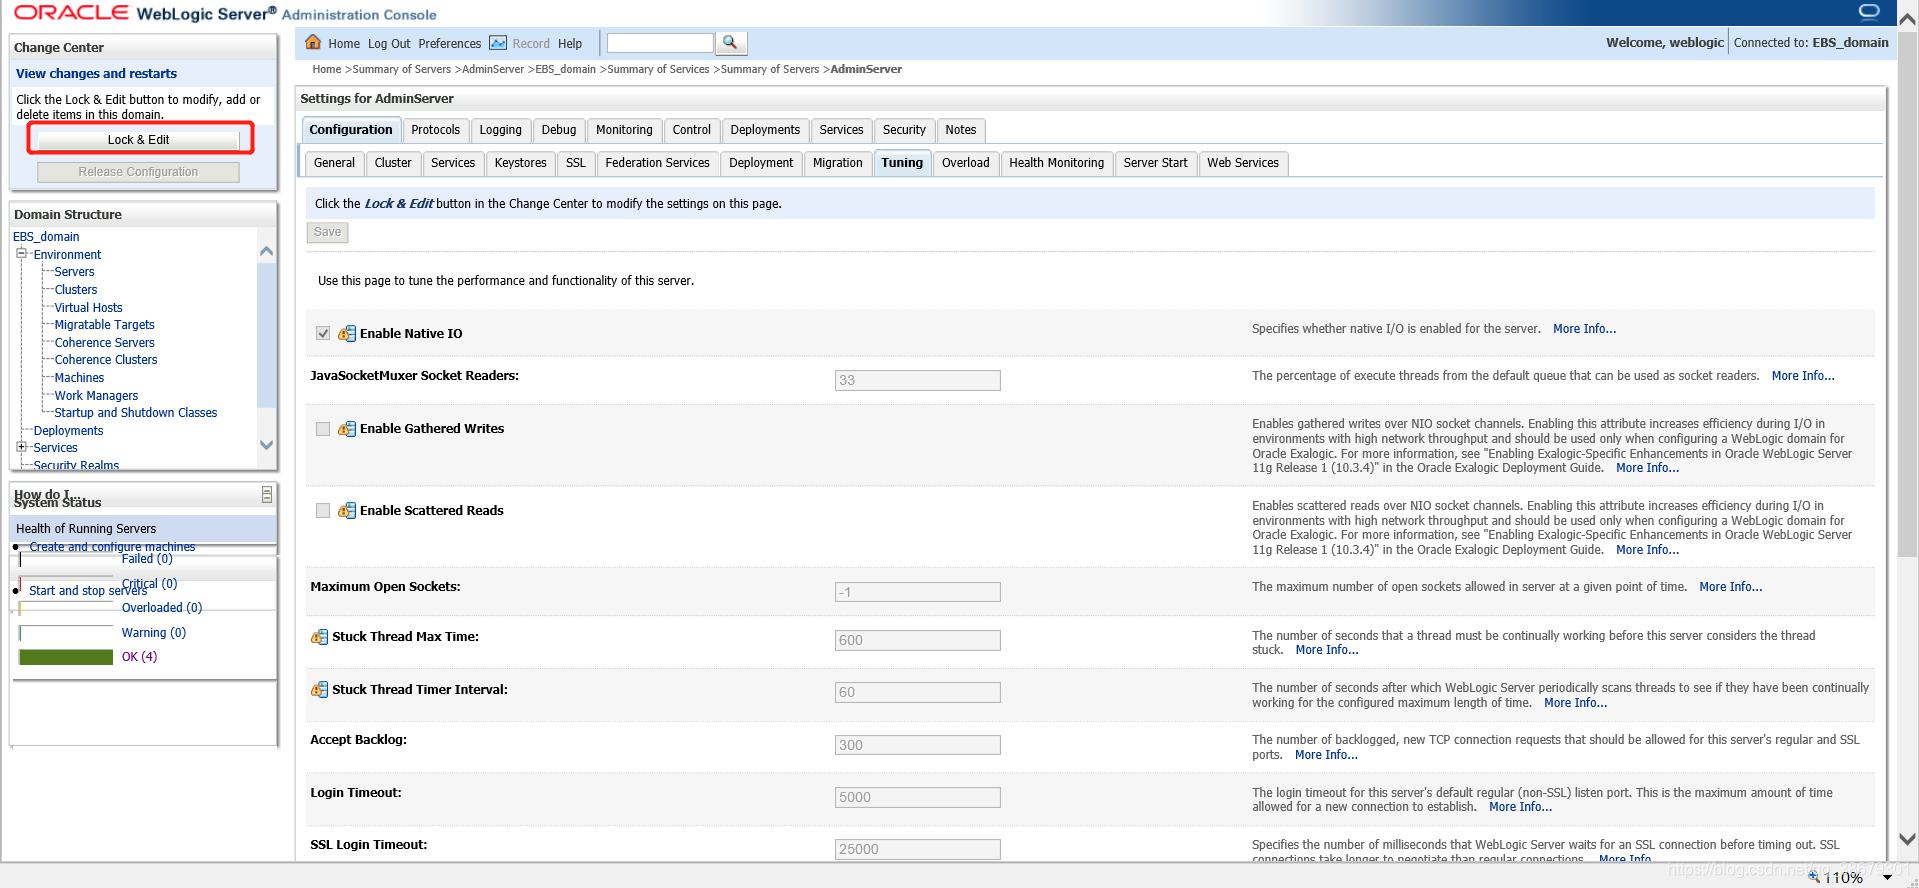
Task: Click the Accept Backlog input field
Action: [x=917, y=745]
